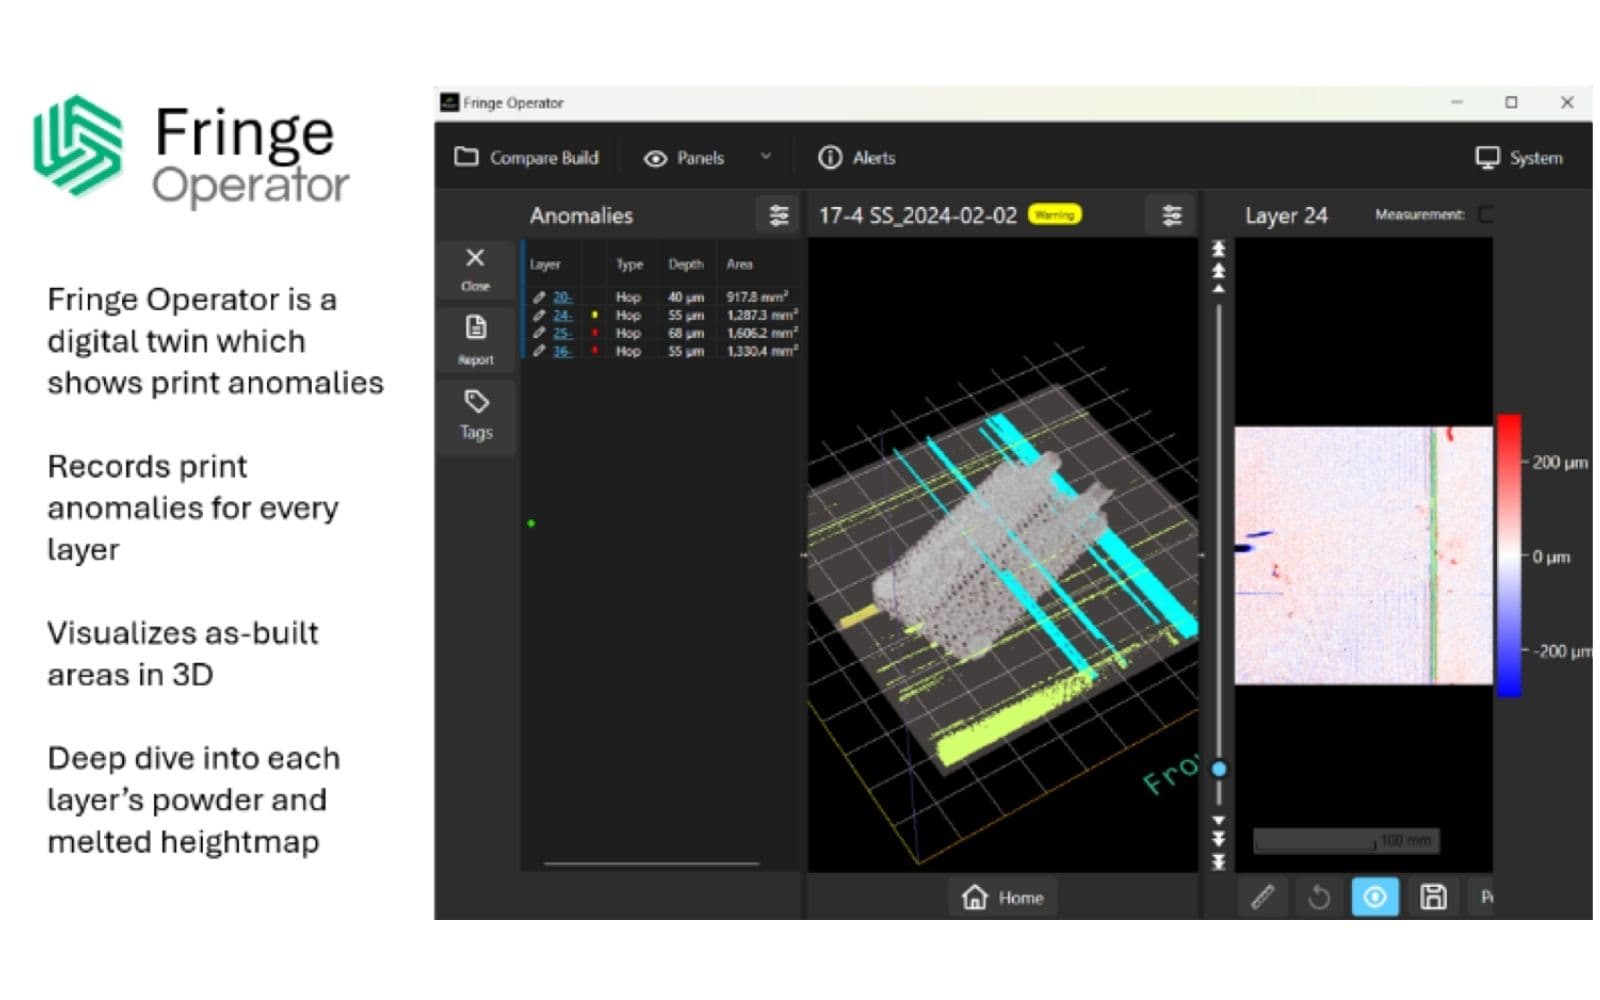Jump to the bottom layer

tap(1218, 862)
